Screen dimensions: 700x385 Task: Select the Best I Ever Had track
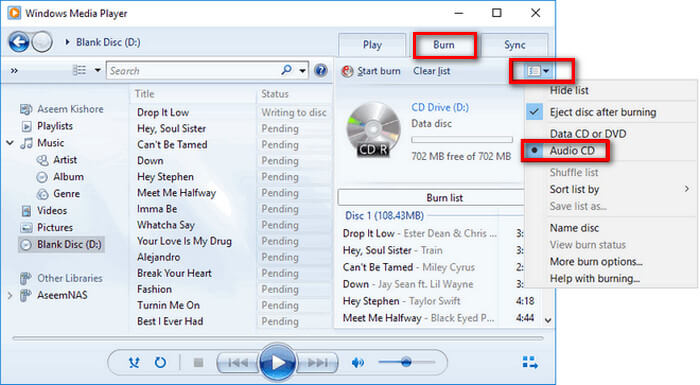(x=170, y=321)
